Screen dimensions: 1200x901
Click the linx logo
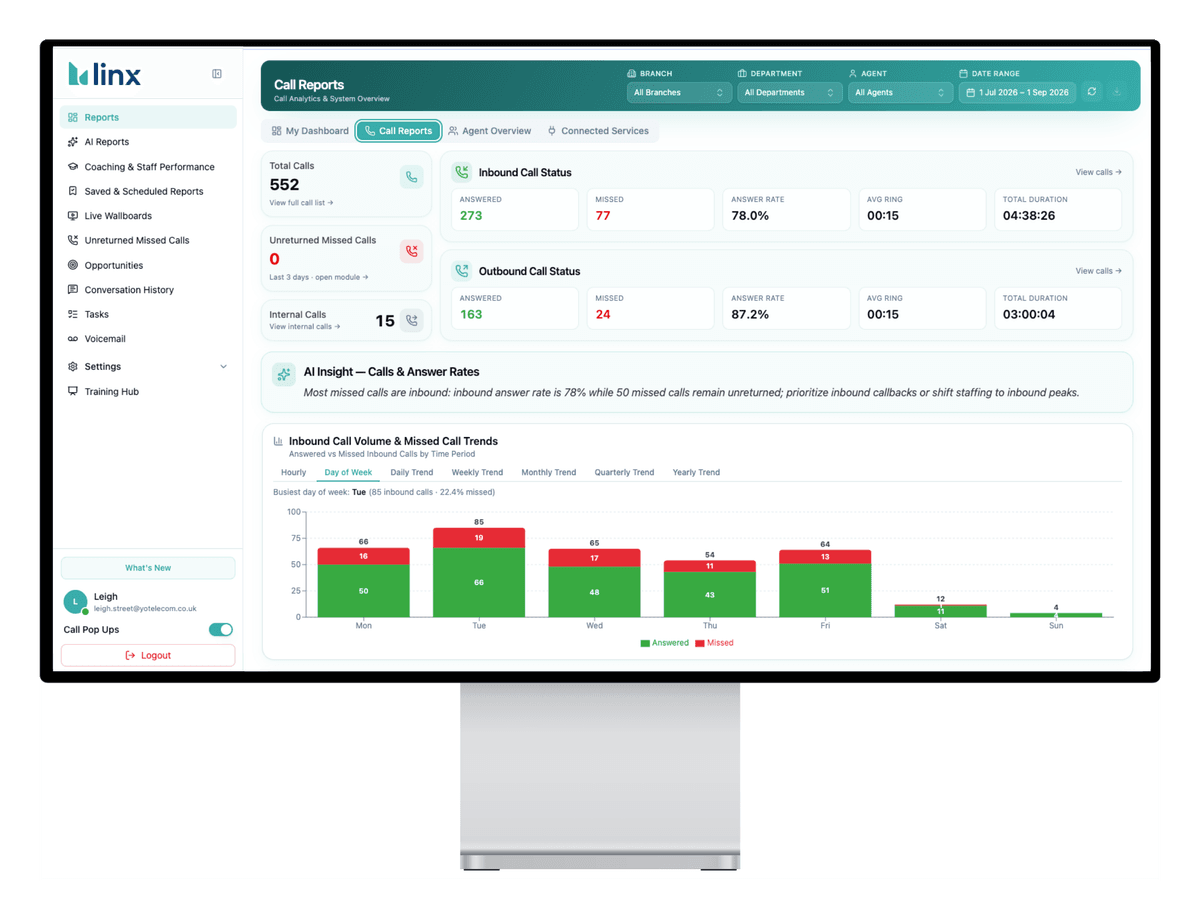coord(104,73)
